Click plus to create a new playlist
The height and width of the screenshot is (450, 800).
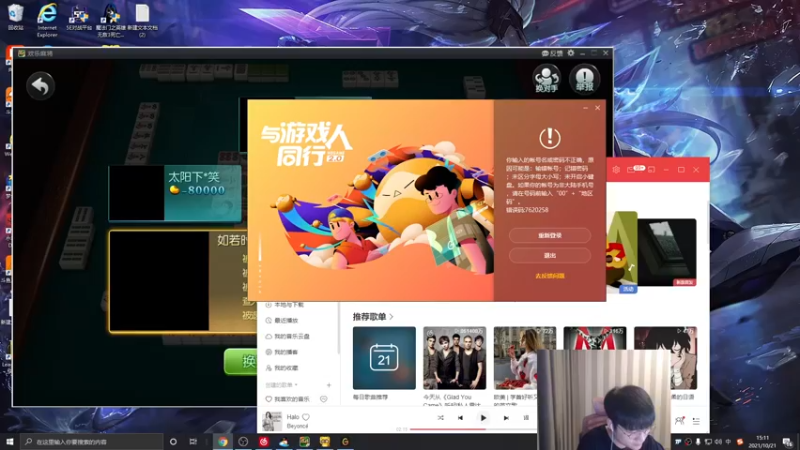click(x=329, y=385)
